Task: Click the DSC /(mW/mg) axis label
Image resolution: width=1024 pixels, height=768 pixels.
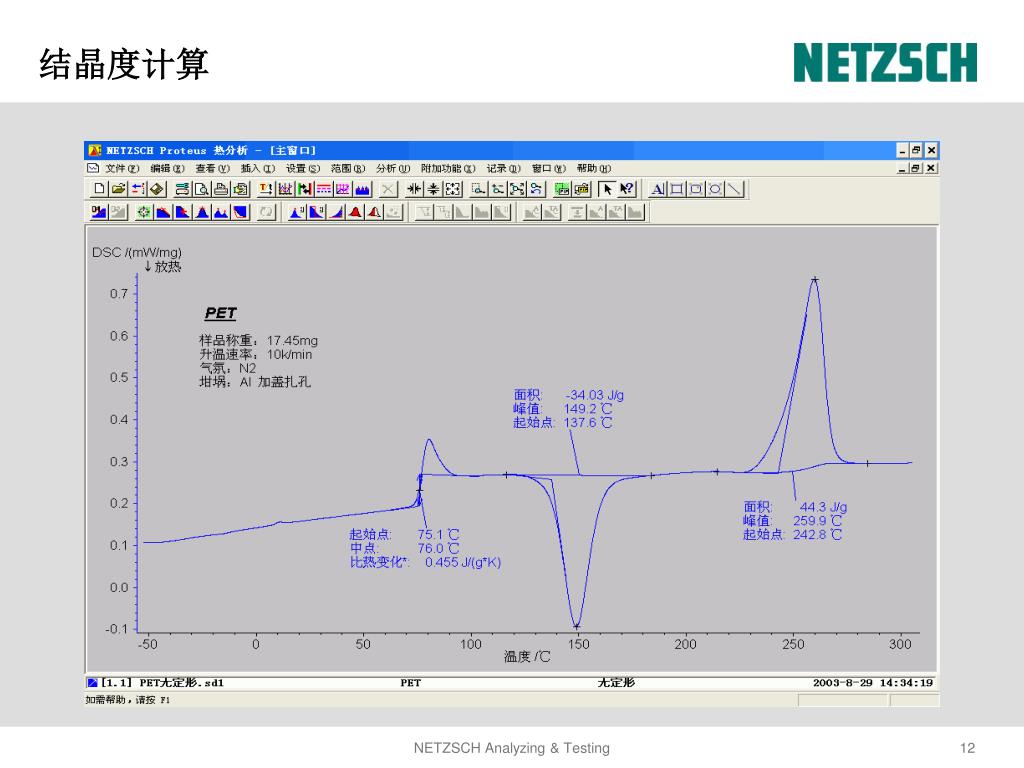Action: [136, 252]
